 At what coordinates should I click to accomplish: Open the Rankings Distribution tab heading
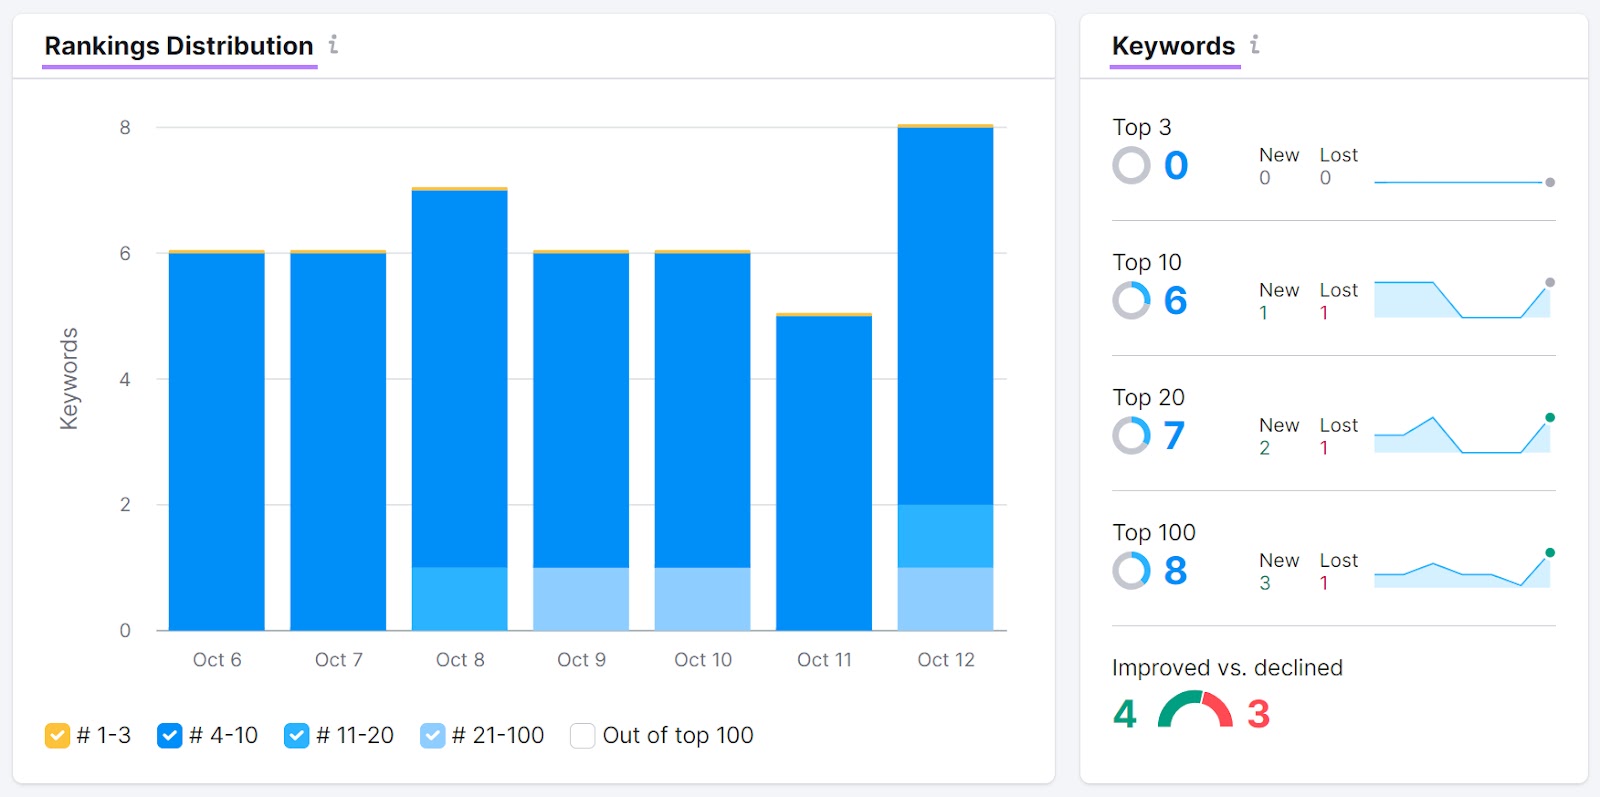179,46
